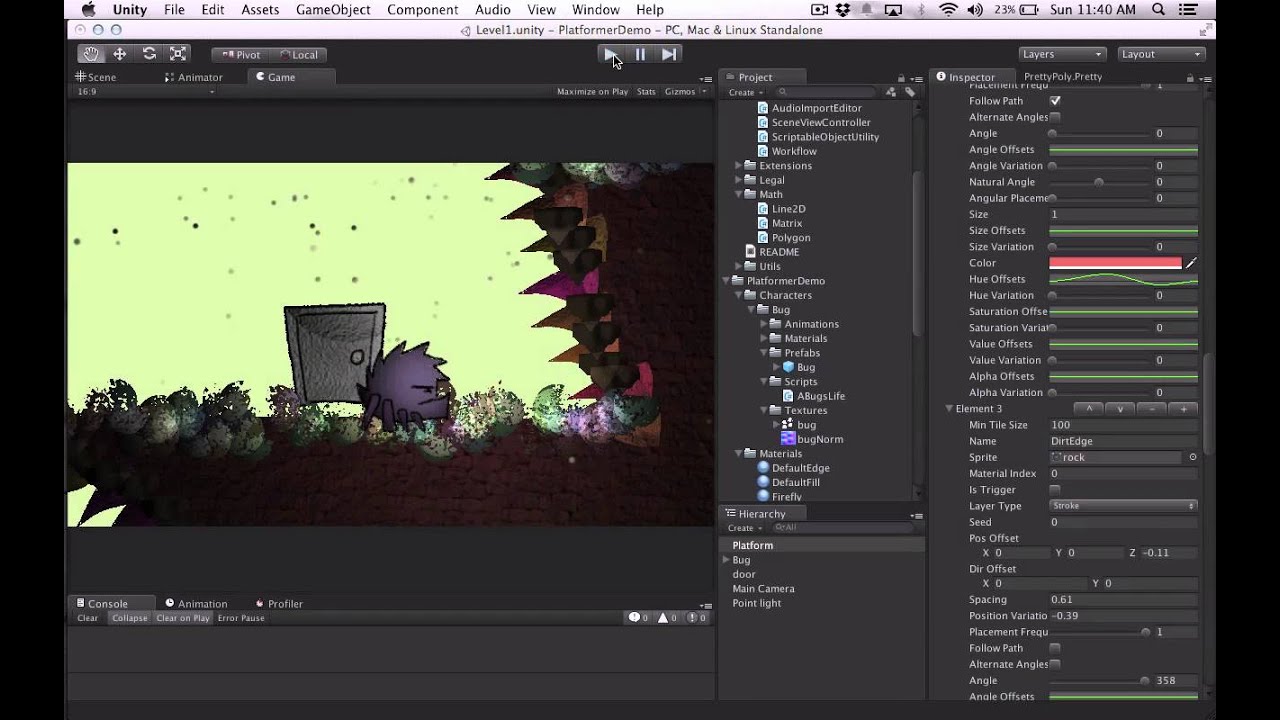Click the Step frame button

[x=669, y=54]
